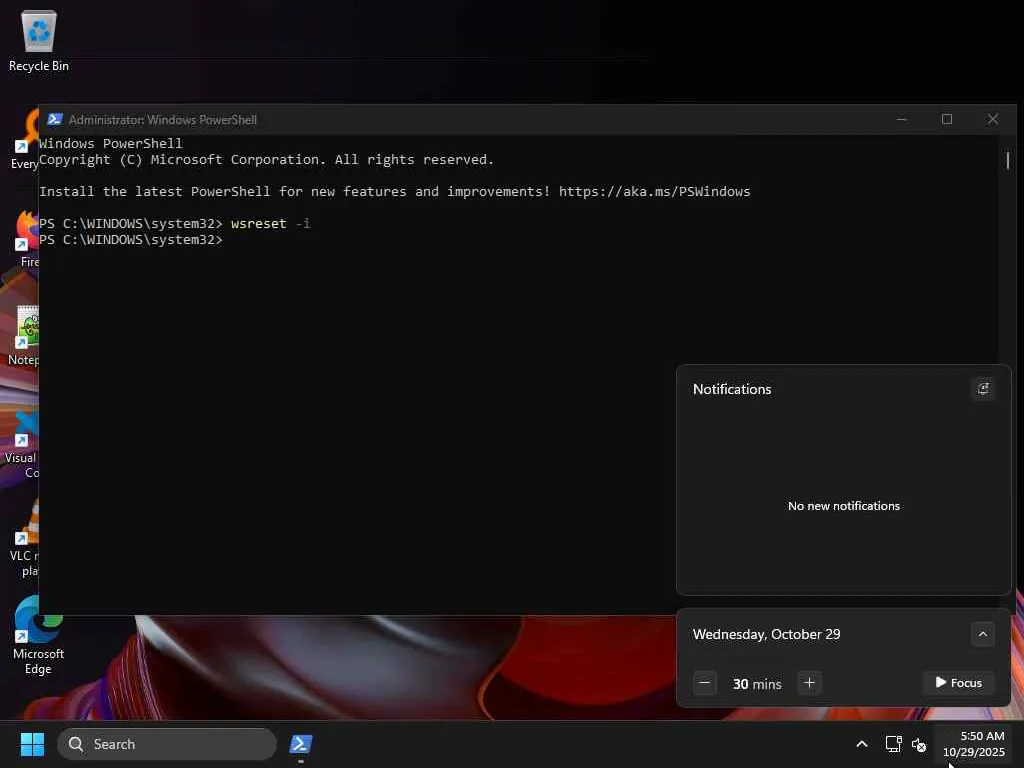Click the muted volume tray icon
The width and height of the screenshot is (1024, 768).
919,744
